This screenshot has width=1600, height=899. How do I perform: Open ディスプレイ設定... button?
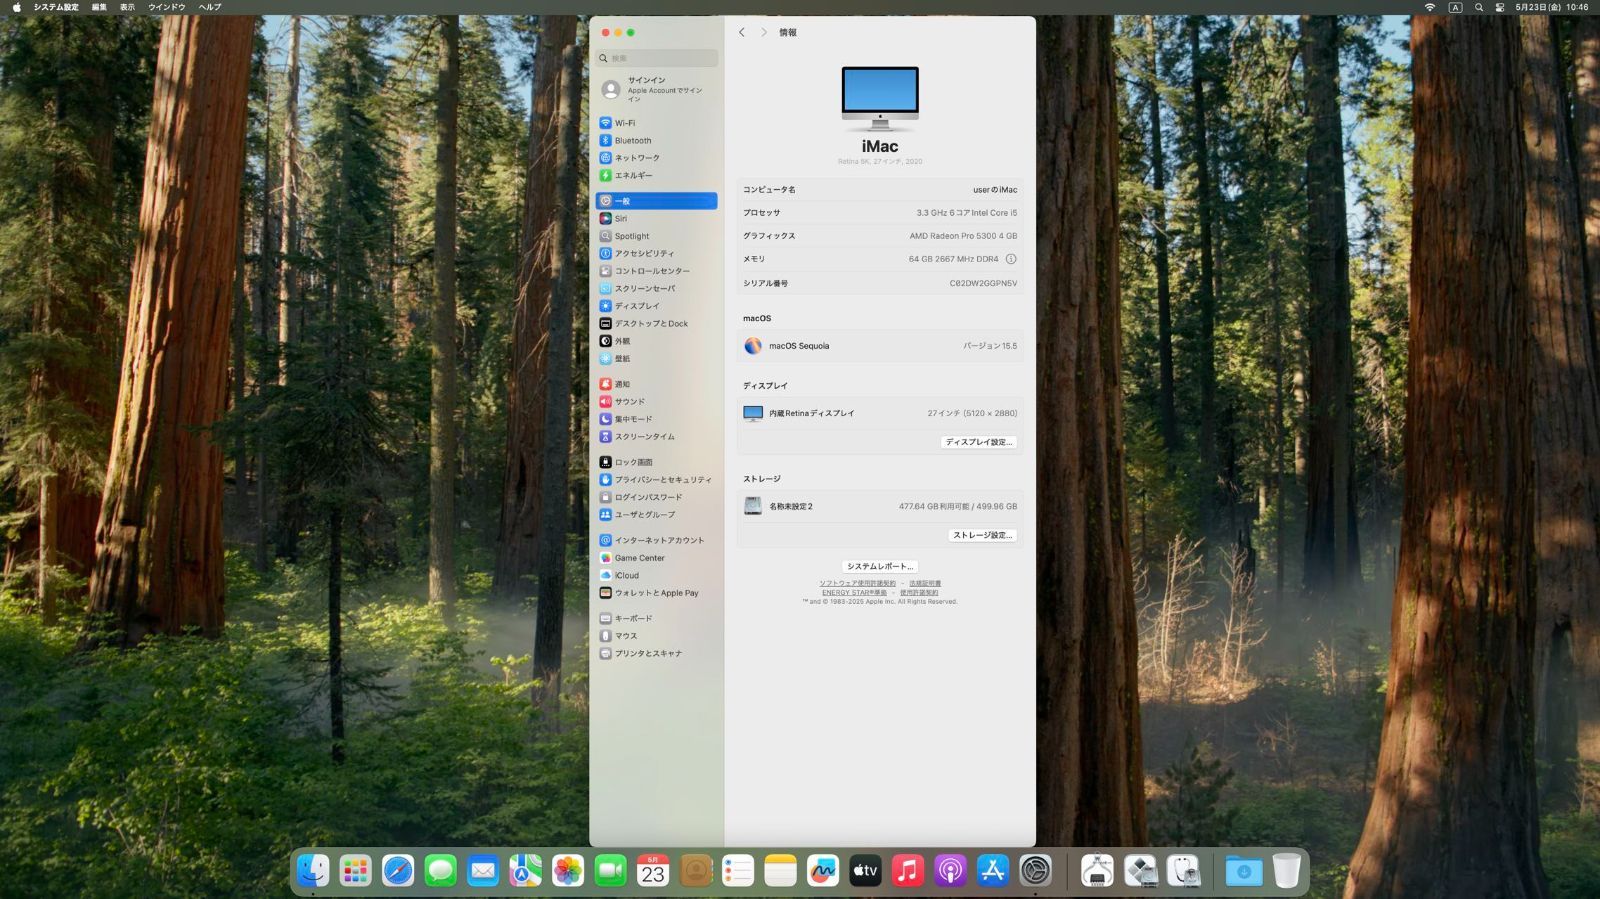(979, 442)
